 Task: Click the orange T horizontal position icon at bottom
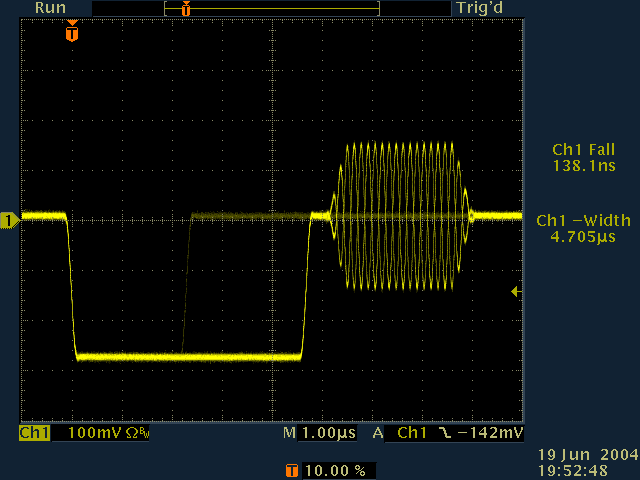[291, 470]
